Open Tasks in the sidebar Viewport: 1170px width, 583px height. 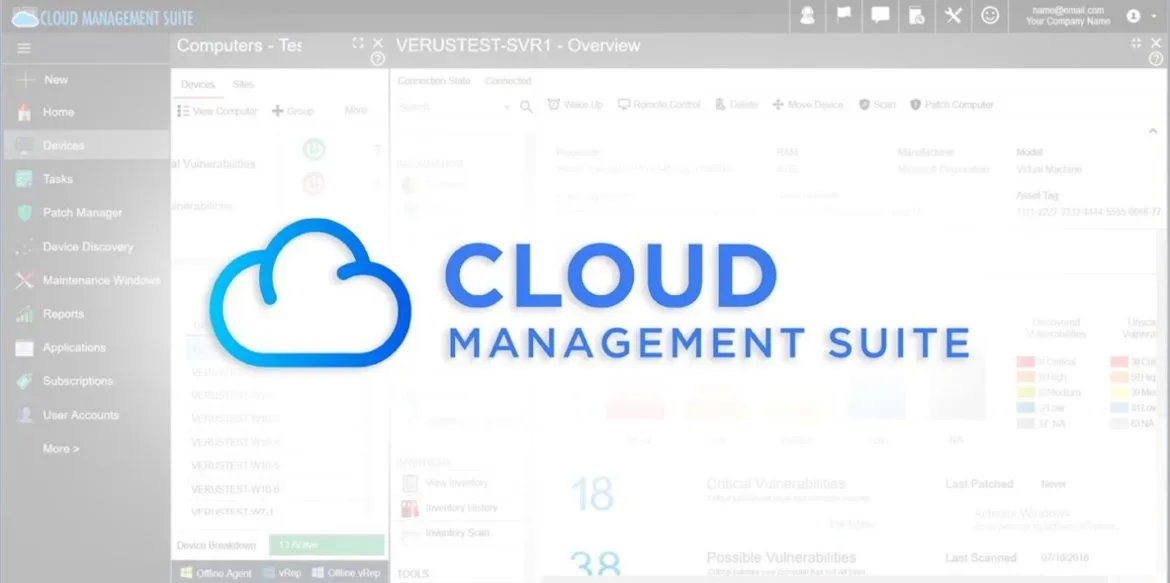coord(57,179)
